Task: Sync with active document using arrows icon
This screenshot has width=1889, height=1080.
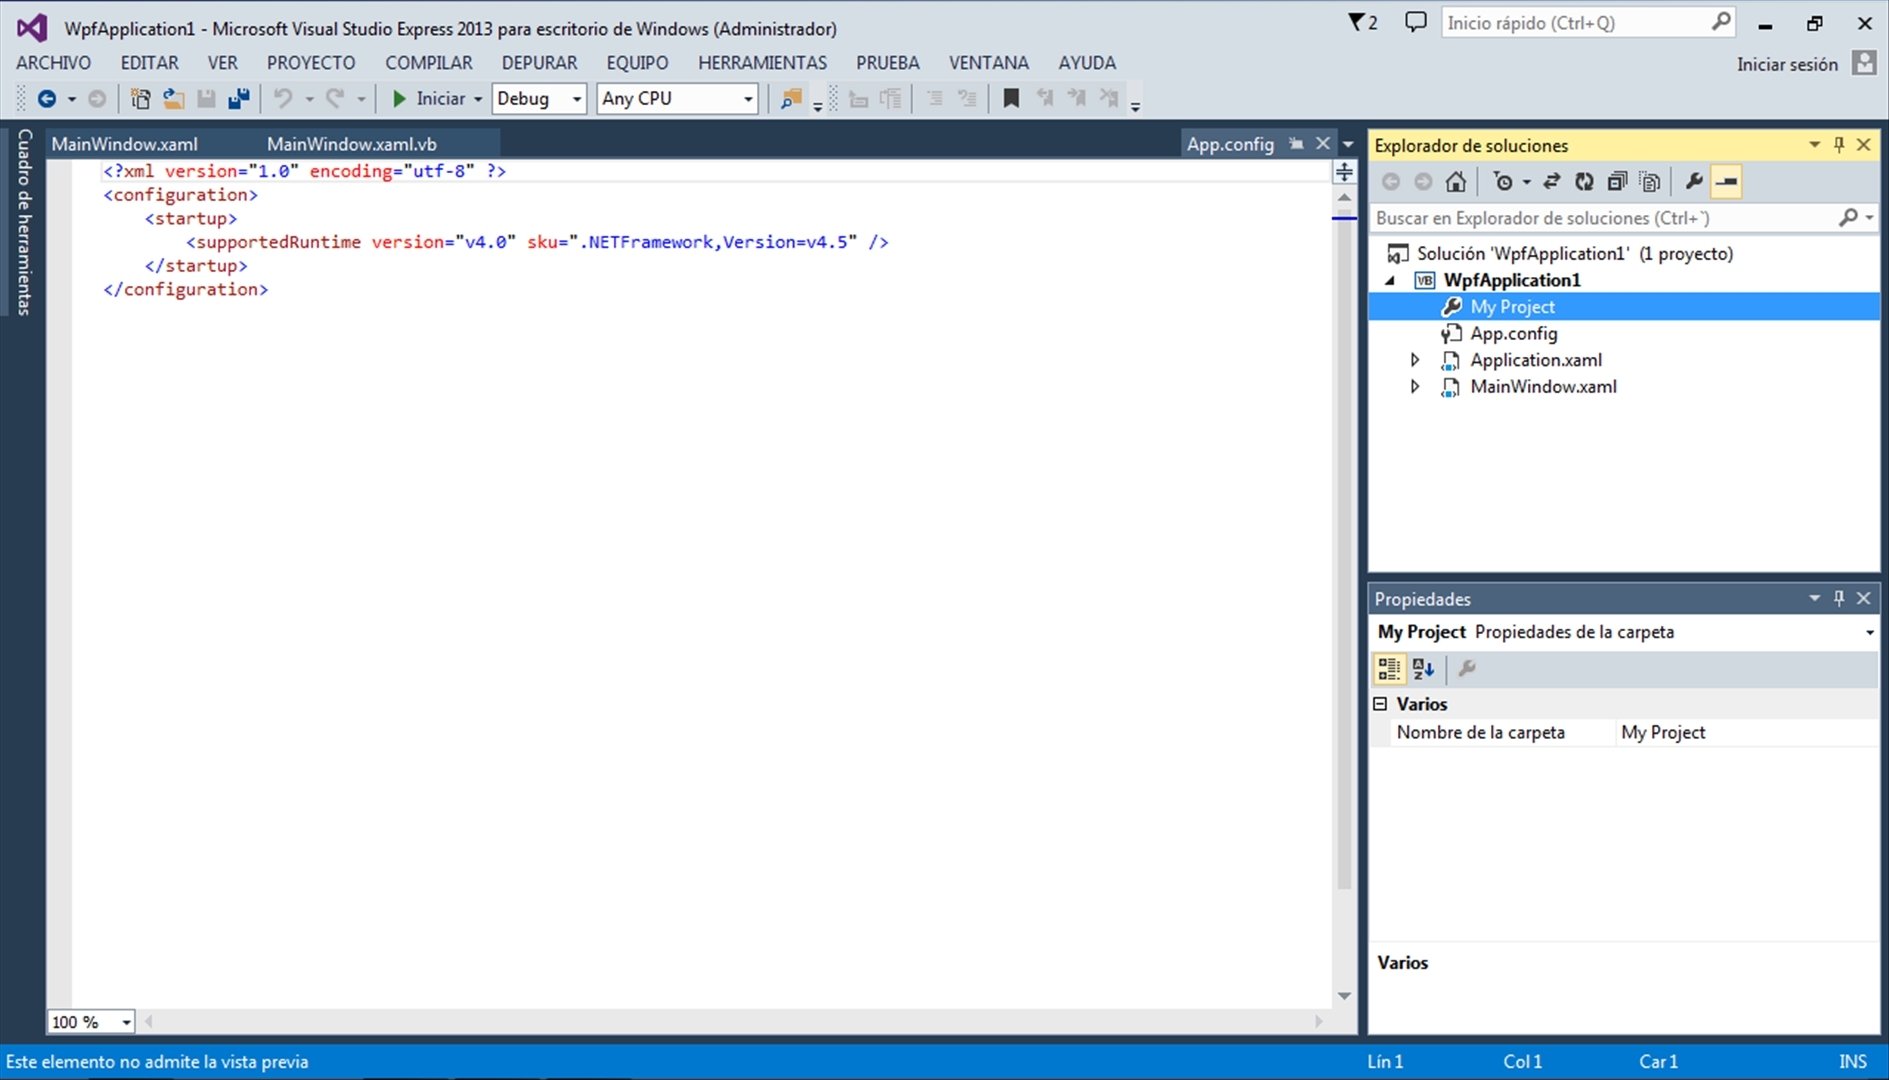Action: click(x=1551, y=182)
